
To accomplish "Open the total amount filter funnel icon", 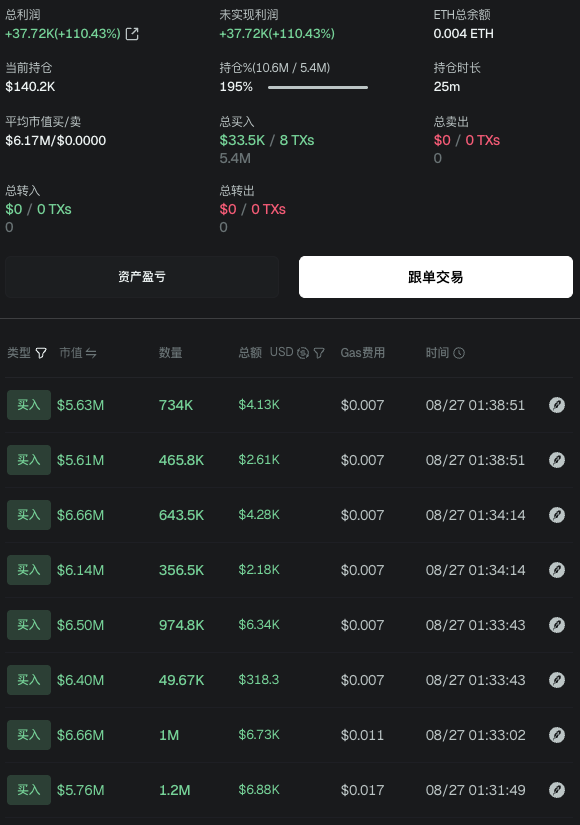I will click(319, 353).
